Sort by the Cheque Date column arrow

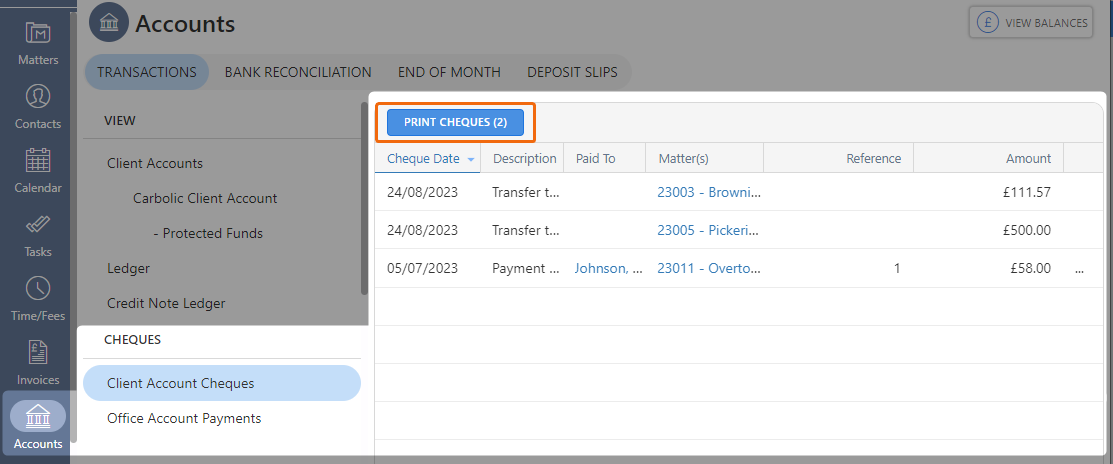tap(471, 159)
